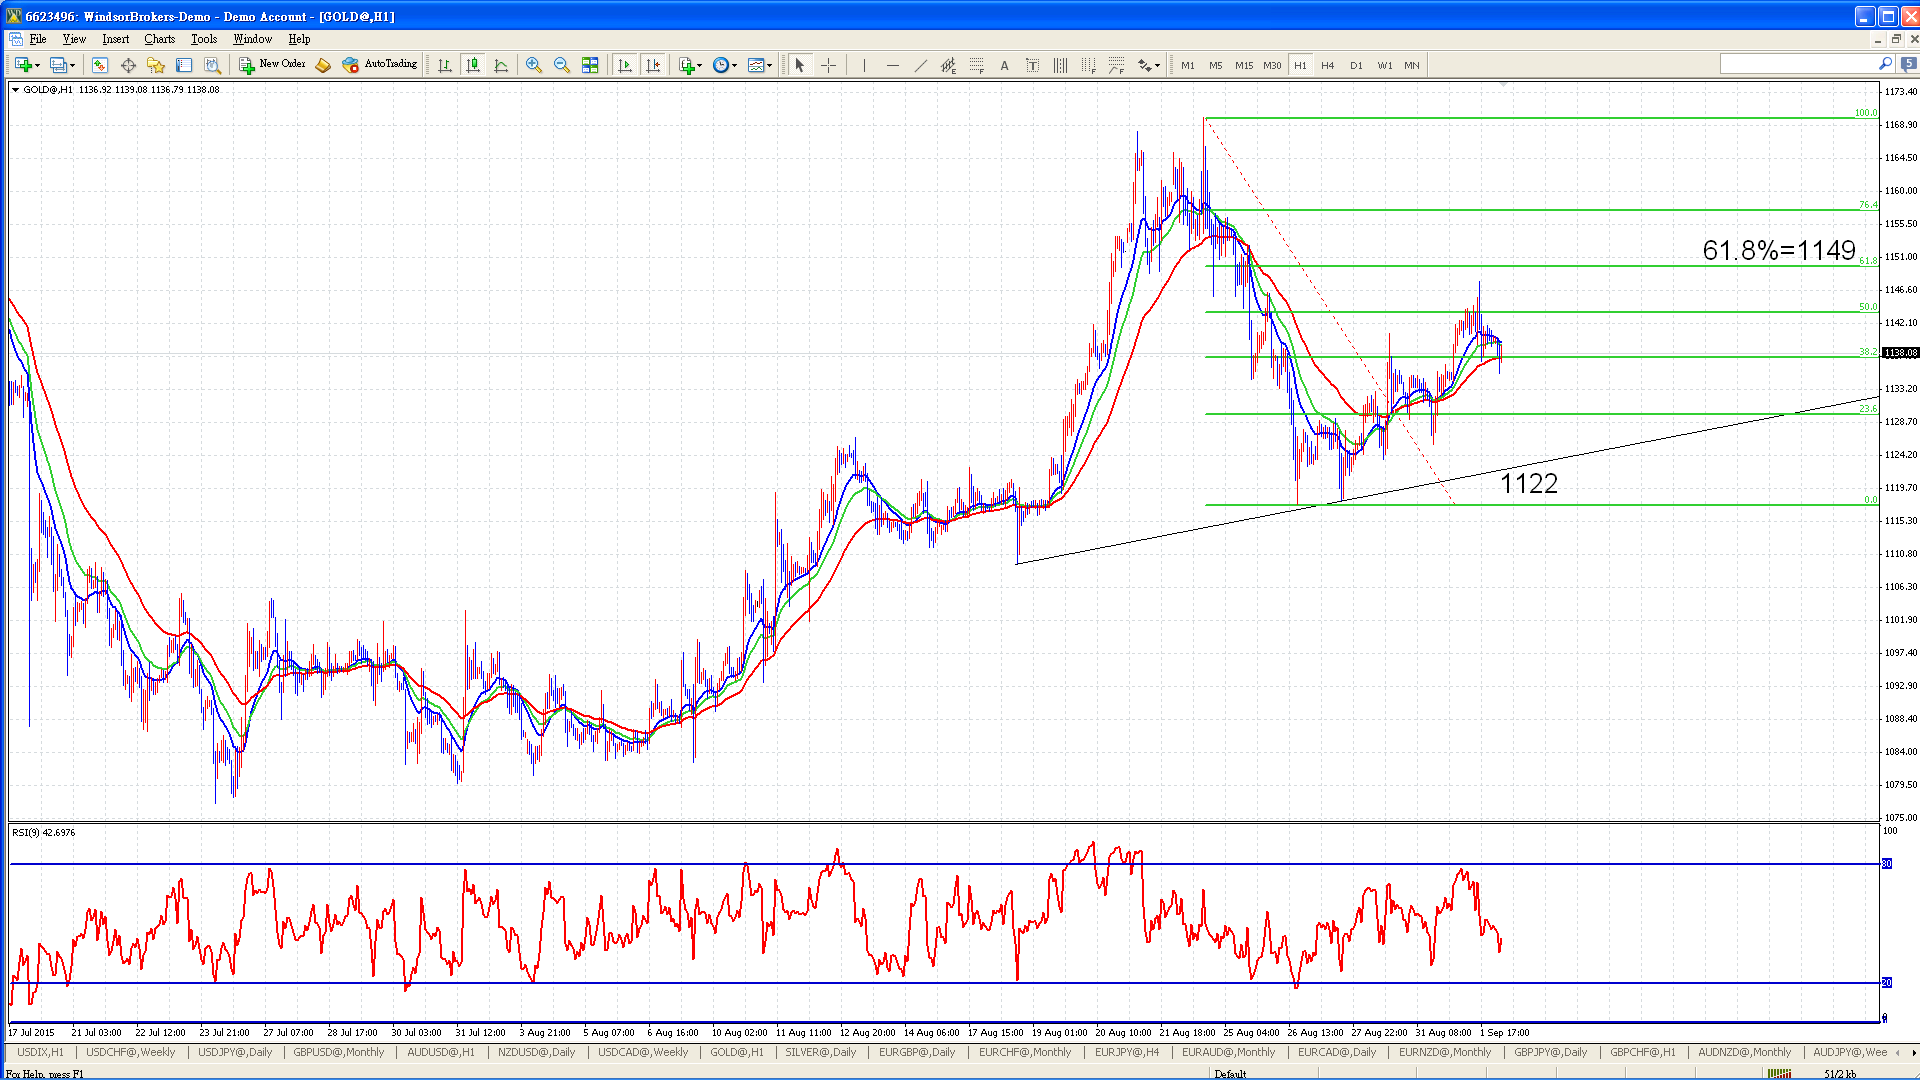Toggle Chart Shift button
Screen dimensions: 1920x1080
653,65
